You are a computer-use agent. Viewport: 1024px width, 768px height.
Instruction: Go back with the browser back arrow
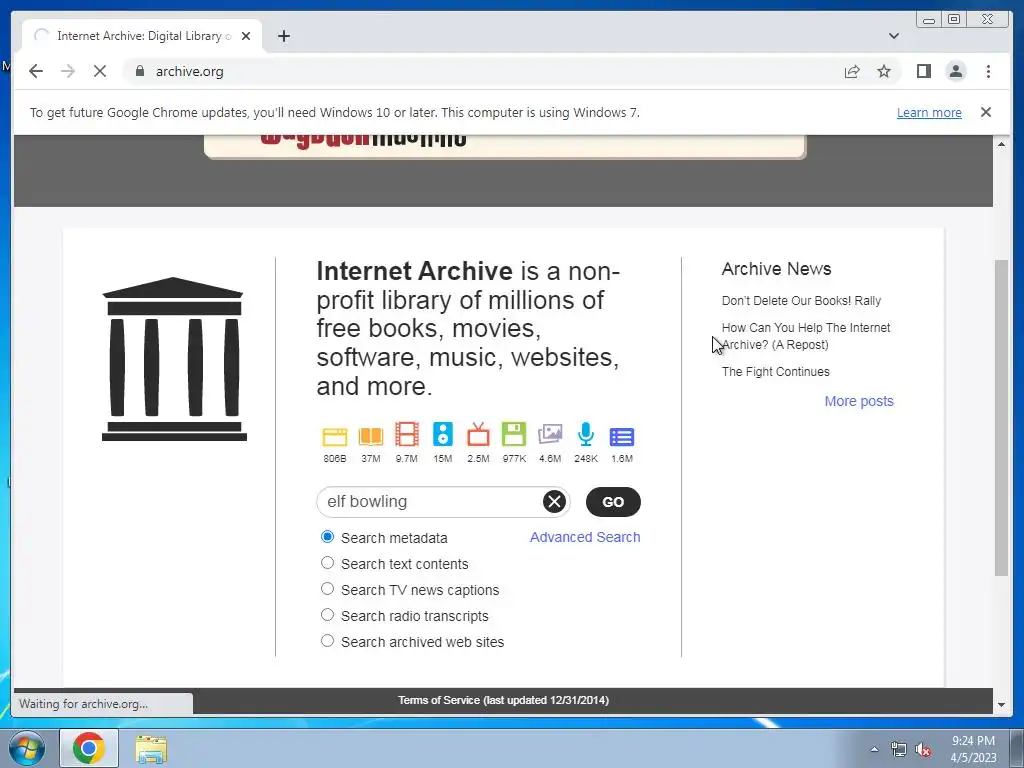coord(36,71)
